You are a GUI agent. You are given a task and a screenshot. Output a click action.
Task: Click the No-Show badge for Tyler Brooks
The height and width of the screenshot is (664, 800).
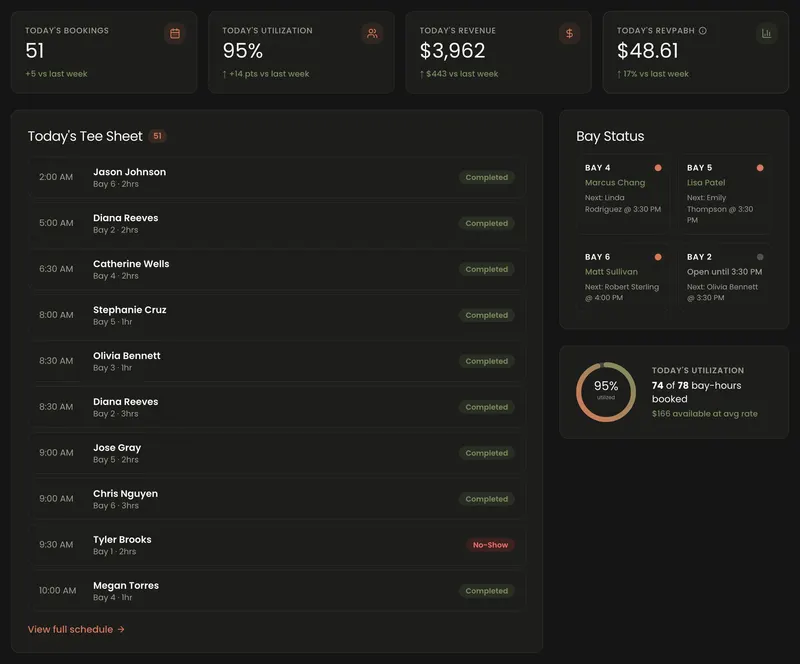pyautogui.click(x=490, y=545)
